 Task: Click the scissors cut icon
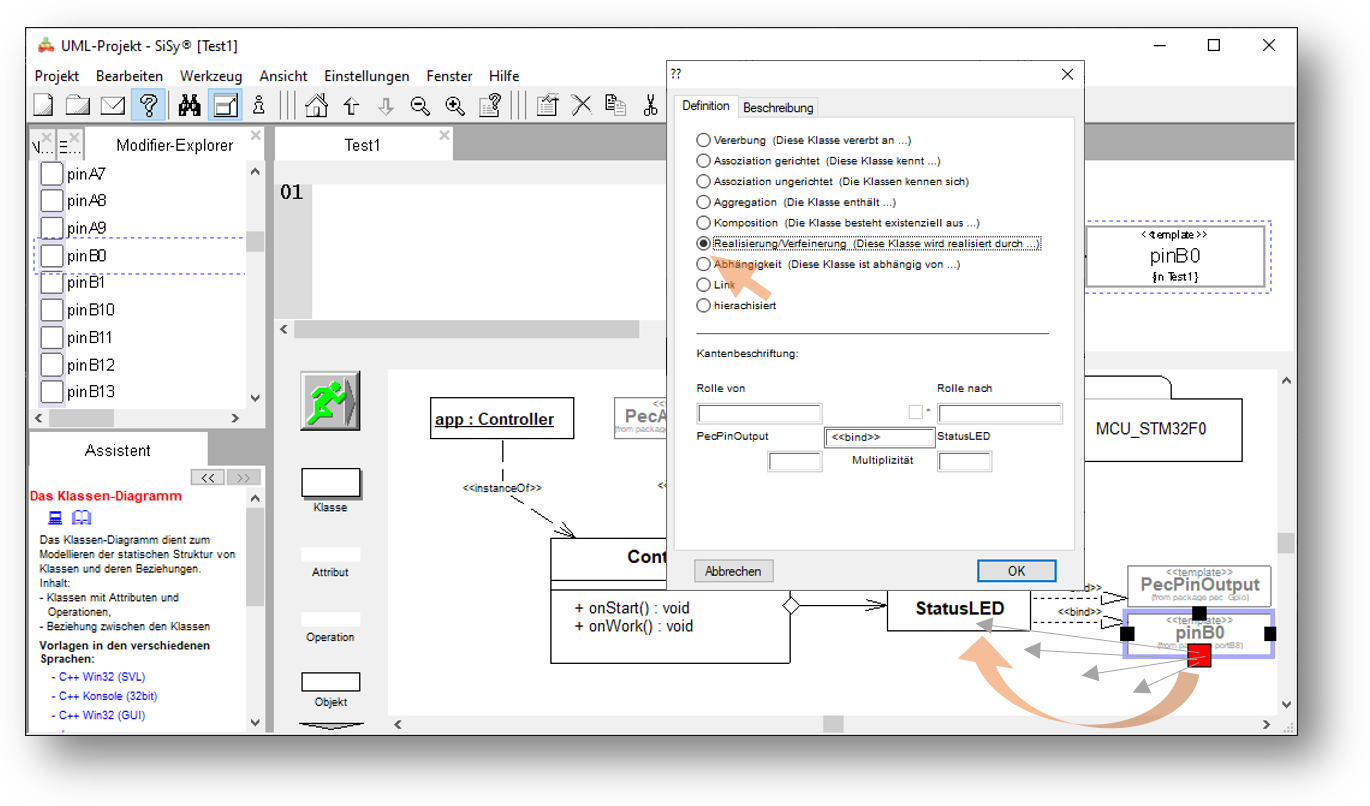point(650,105)
